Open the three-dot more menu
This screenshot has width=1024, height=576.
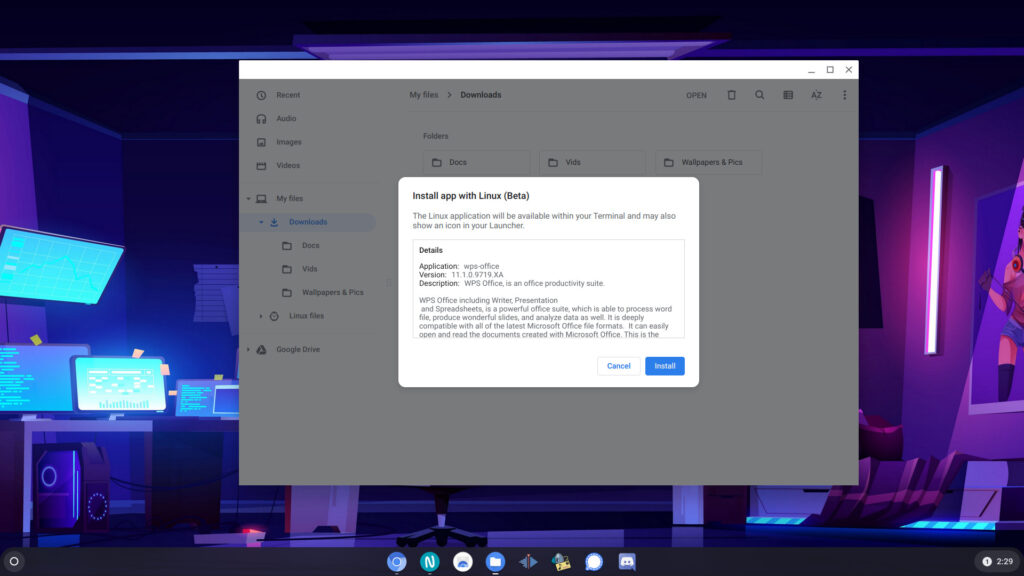point(844,95)
